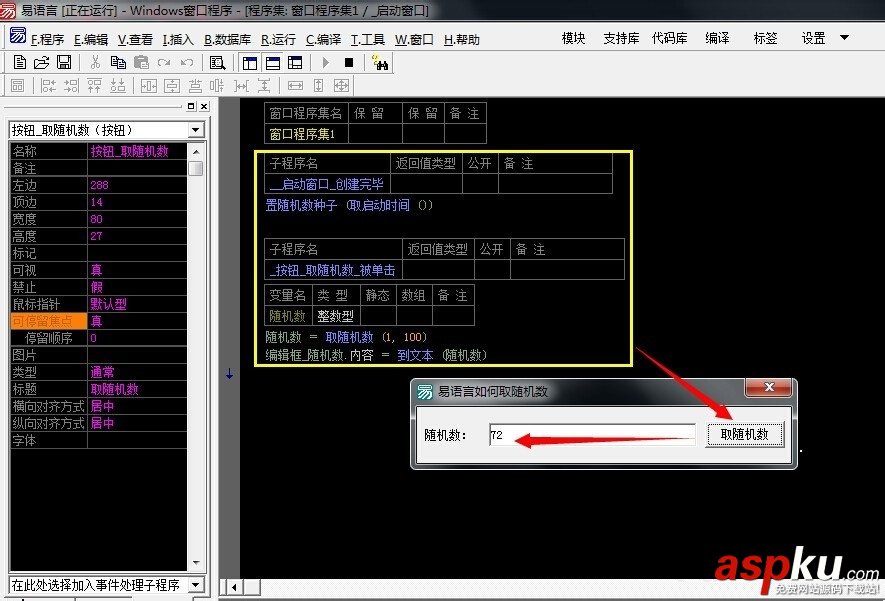Click the Cut scissors icon
This screenshot has width=885, height=601.
pos(95,63)
